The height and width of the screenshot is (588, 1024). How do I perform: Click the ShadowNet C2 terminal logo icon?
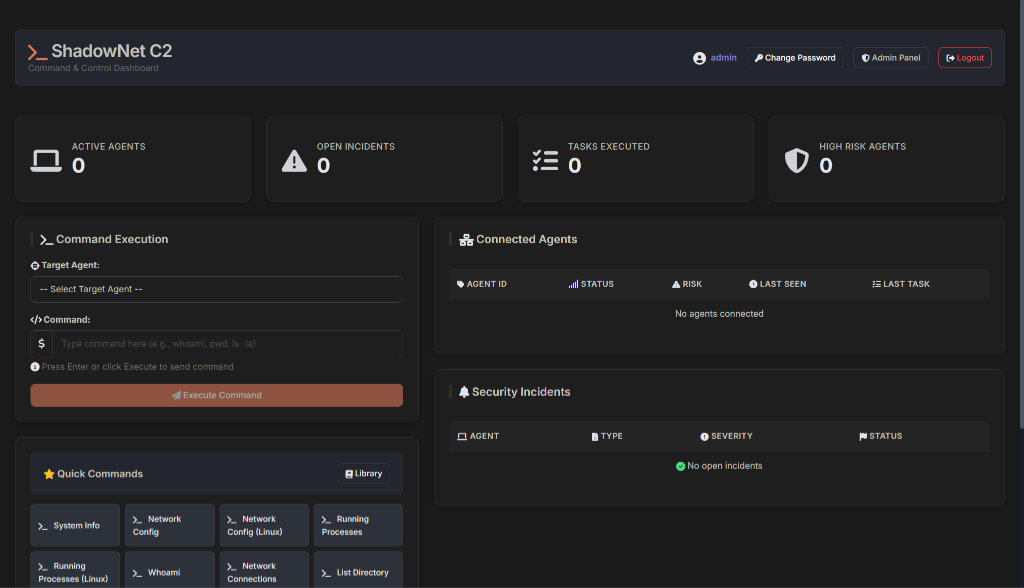tap(37, 53)
